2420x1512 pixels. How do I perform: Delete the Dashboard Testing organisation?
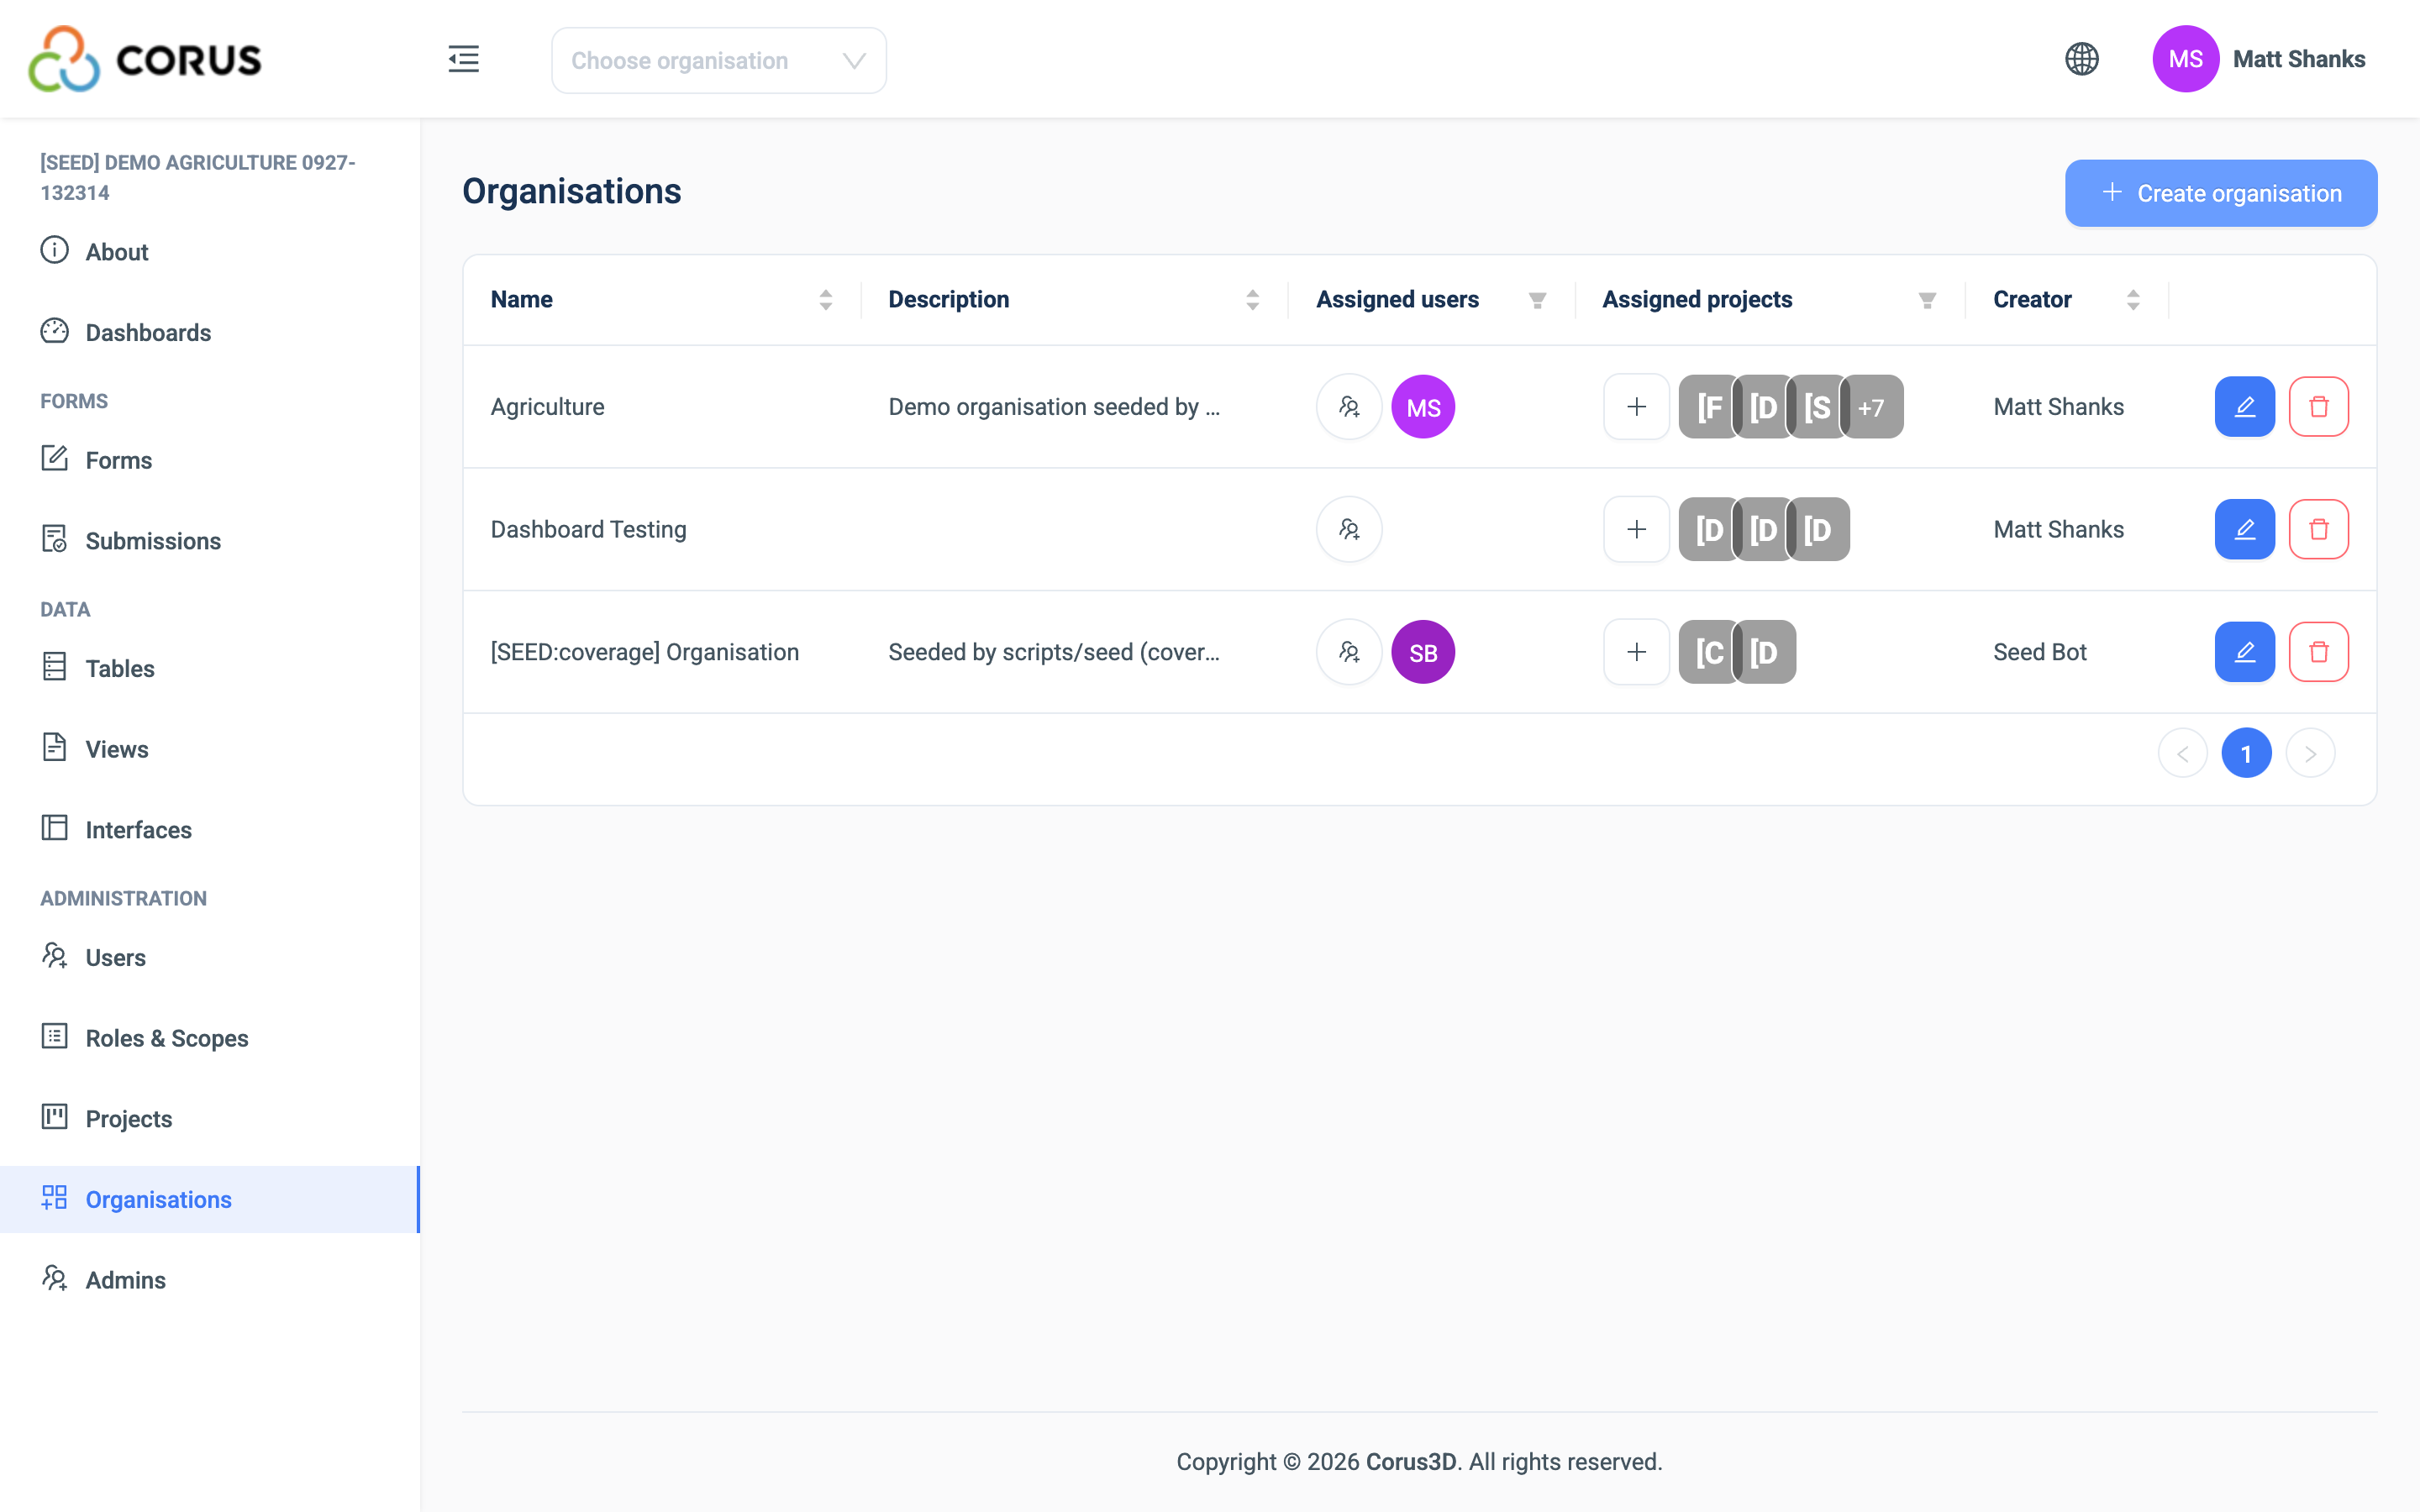coord(2318,529)
